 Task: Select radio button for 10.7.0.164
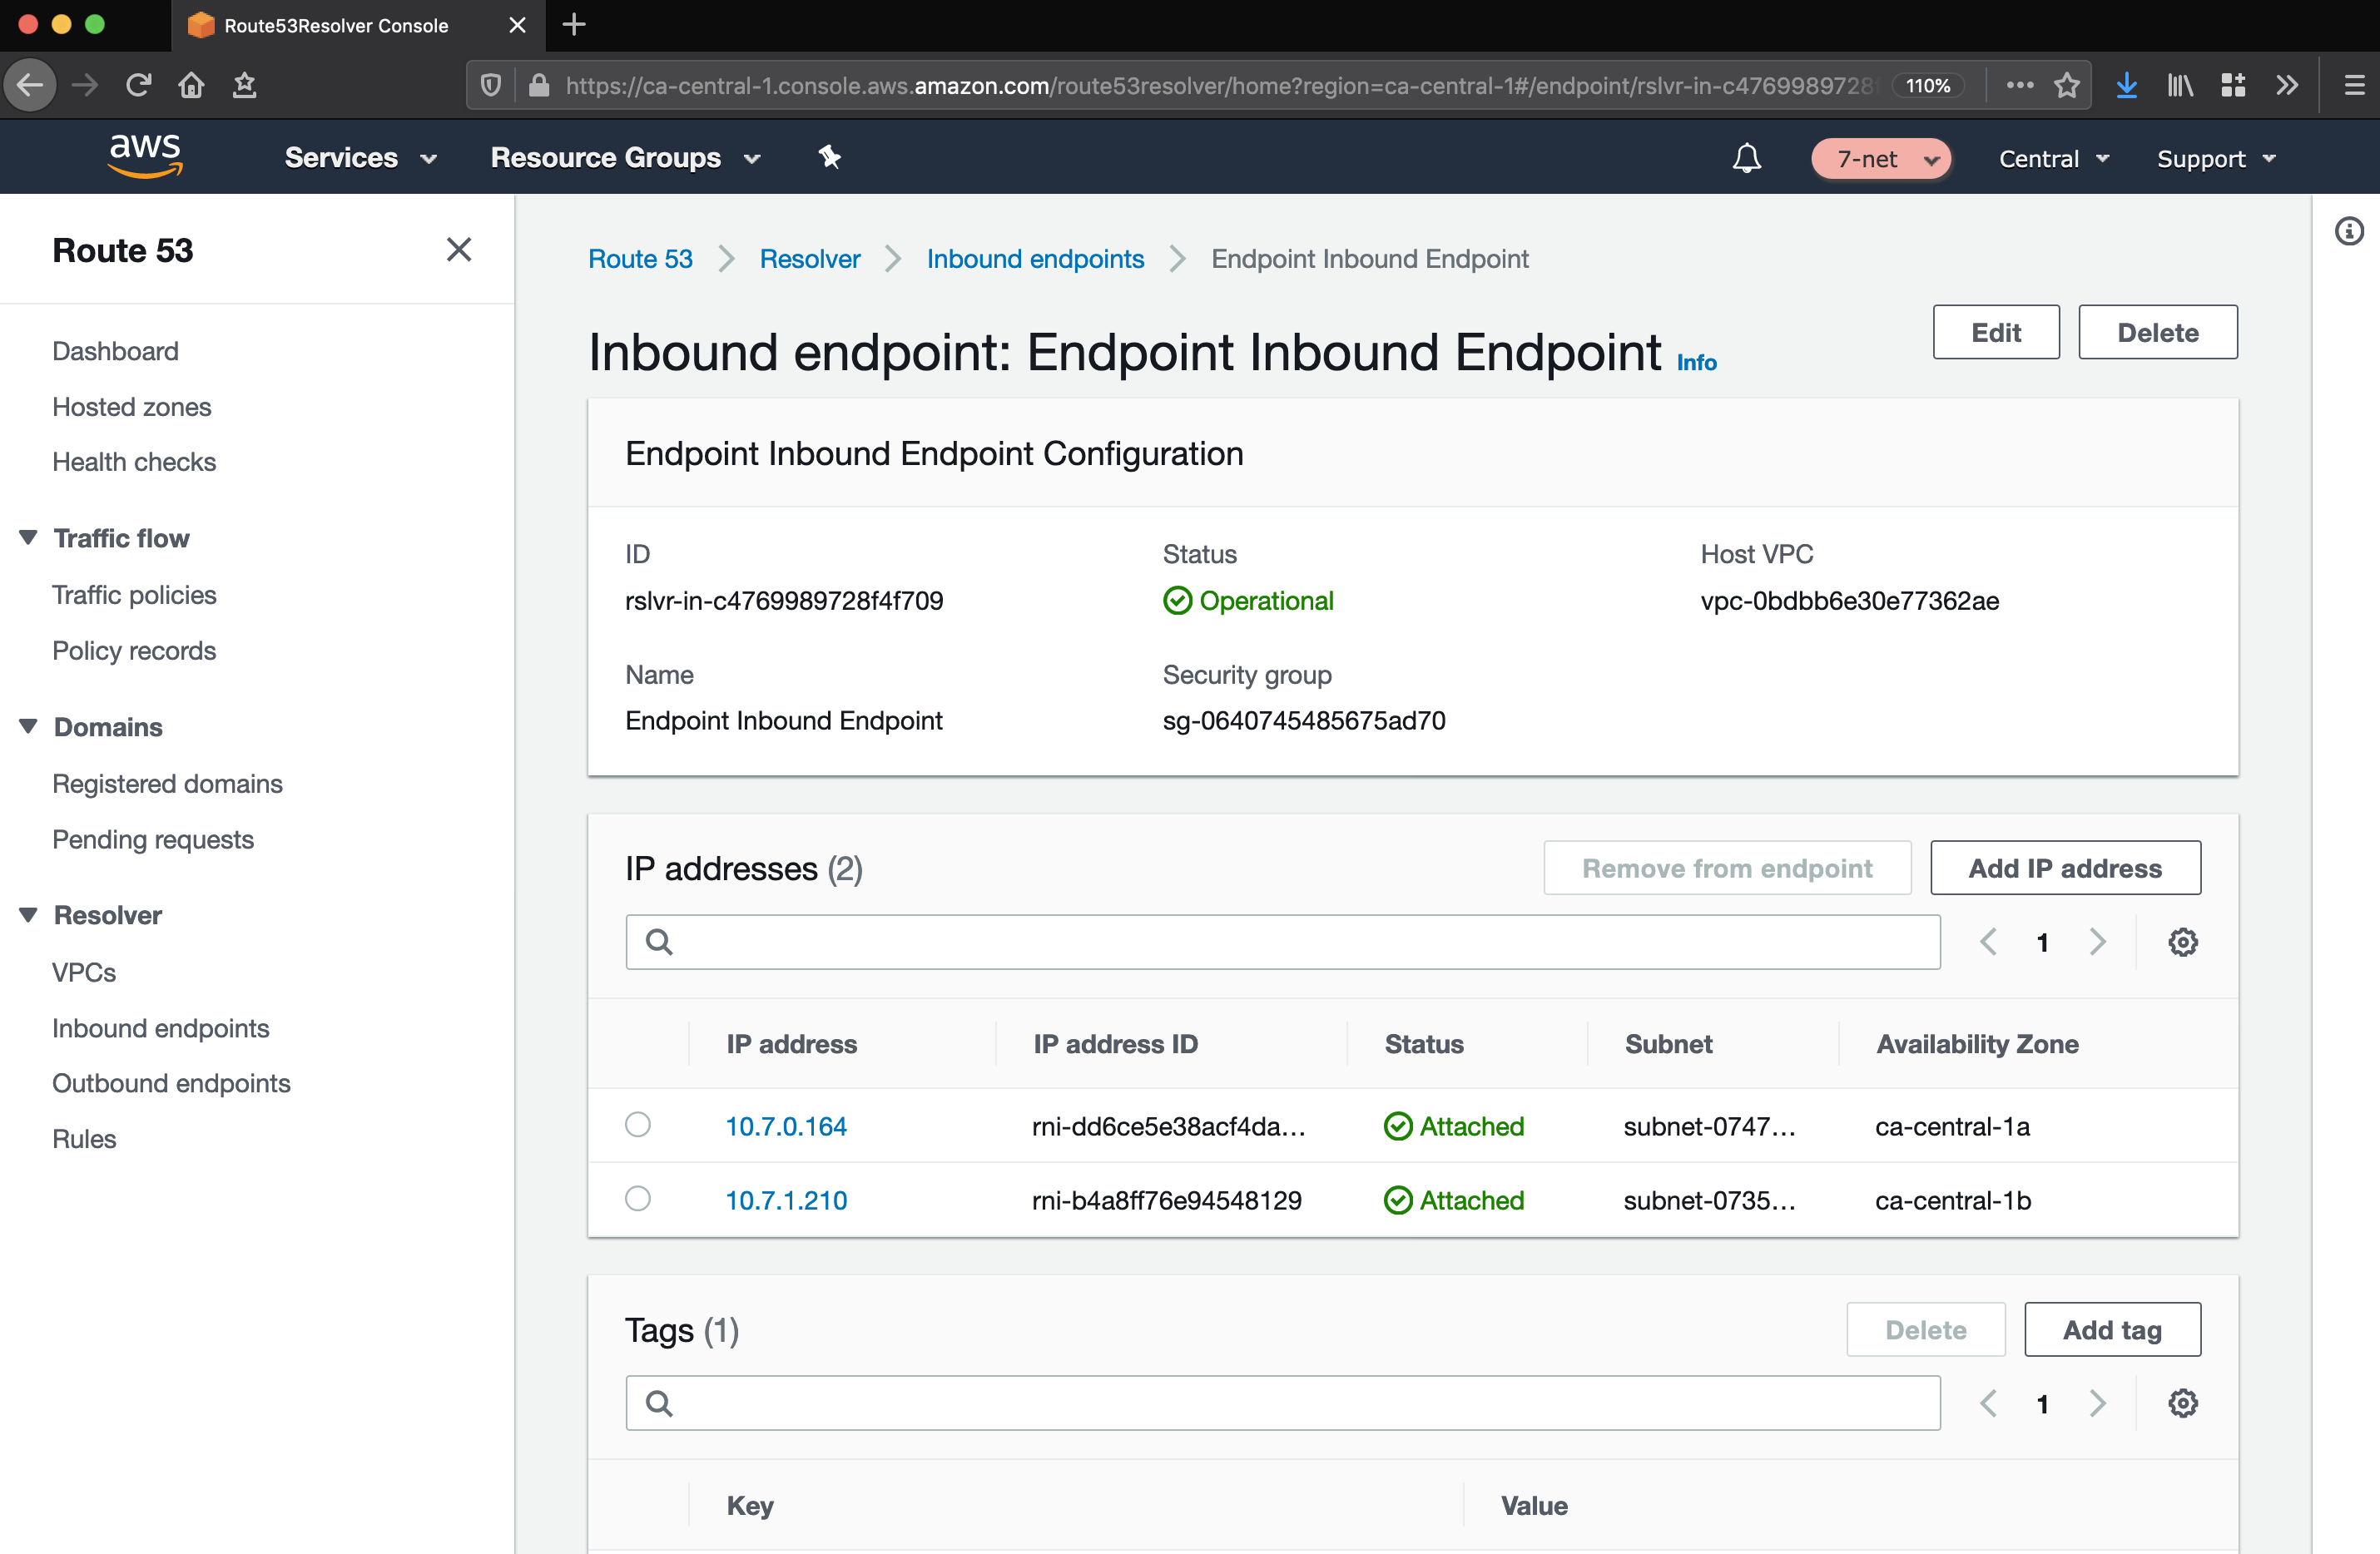point(638,1125)
